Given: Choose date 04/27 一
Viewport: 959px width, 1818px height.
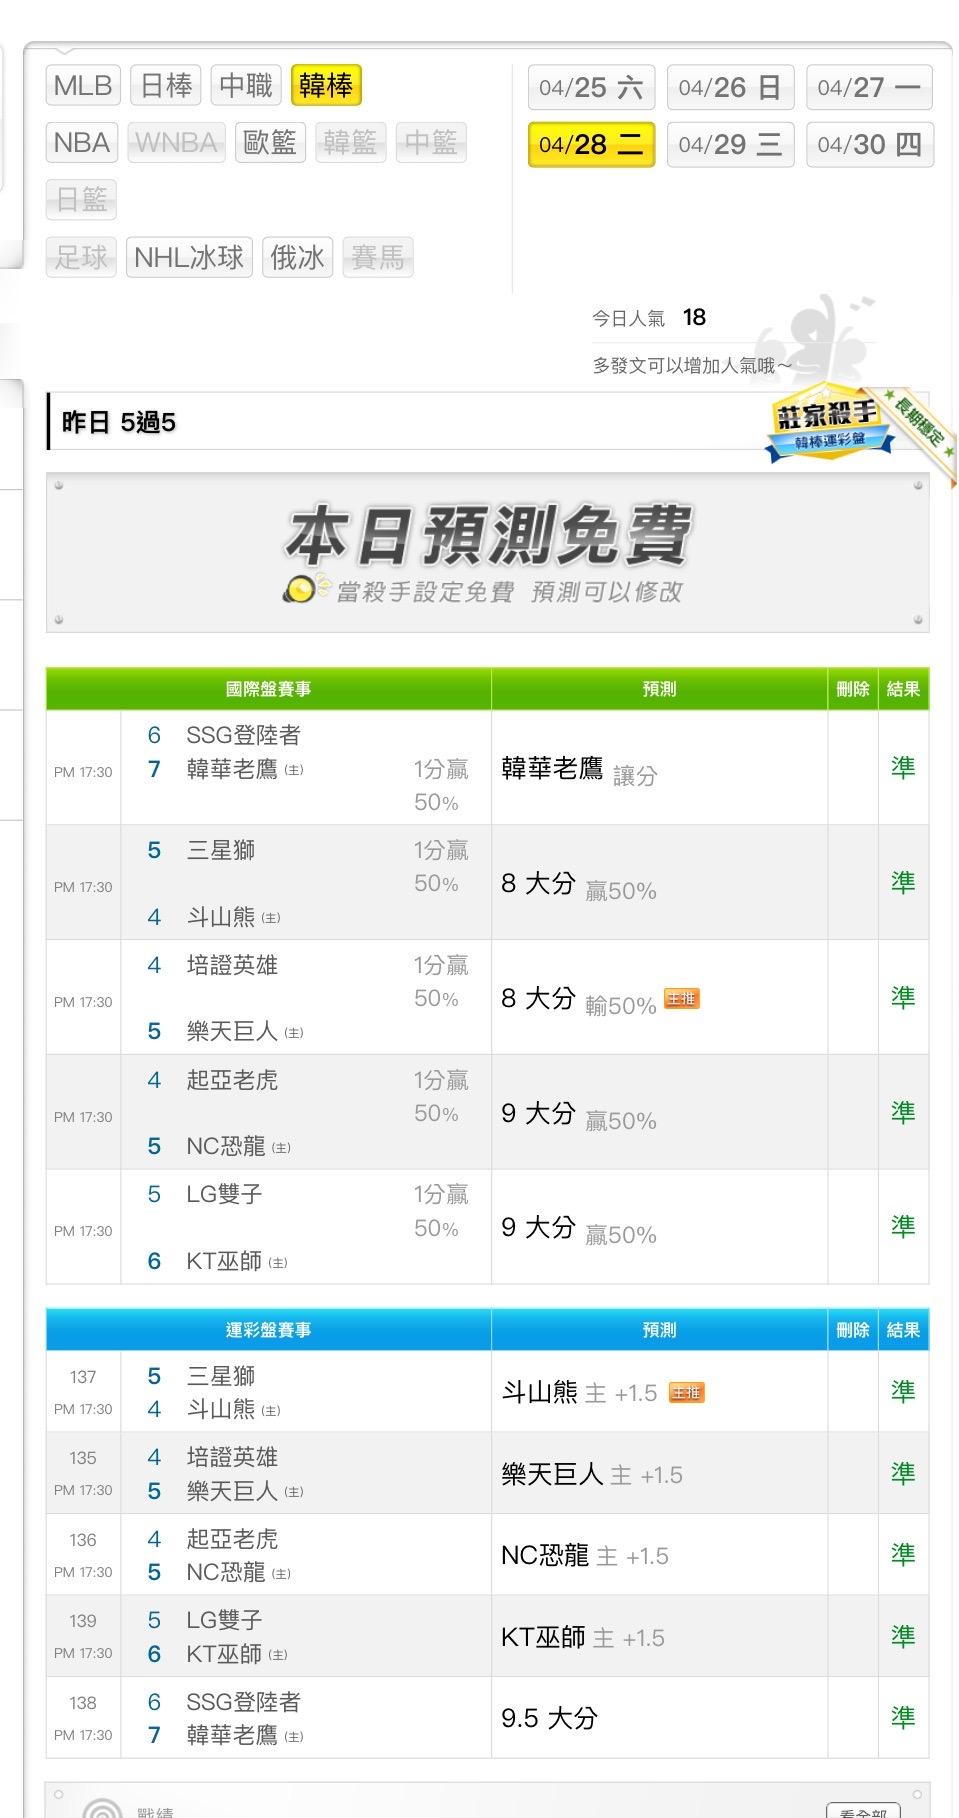Looking at the screenshot, I should tap(869, 87).
